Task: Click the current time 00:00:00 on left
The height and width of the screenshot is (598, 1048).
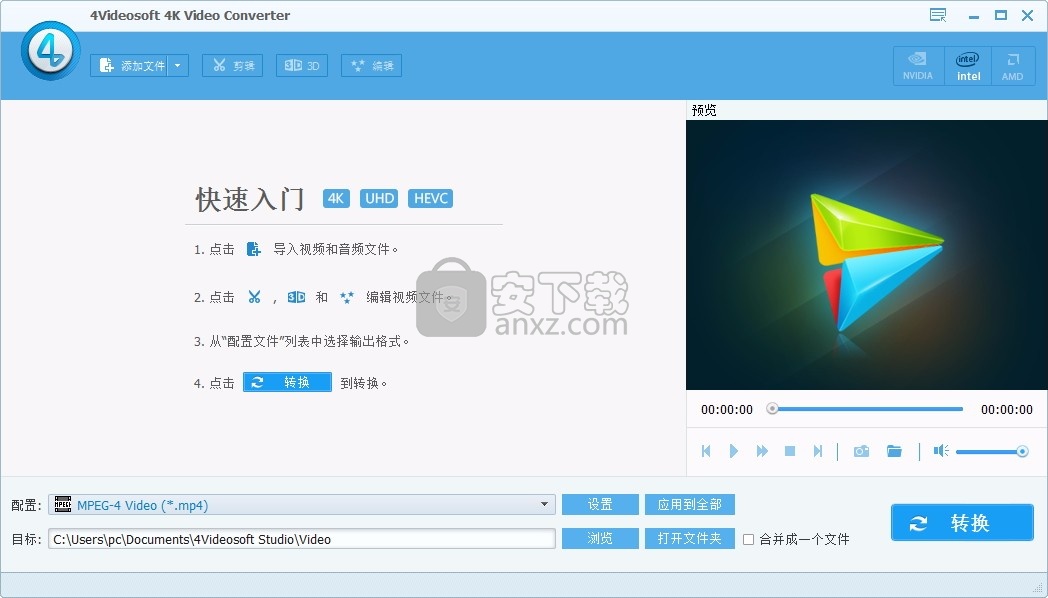Action: pos(727,410)
